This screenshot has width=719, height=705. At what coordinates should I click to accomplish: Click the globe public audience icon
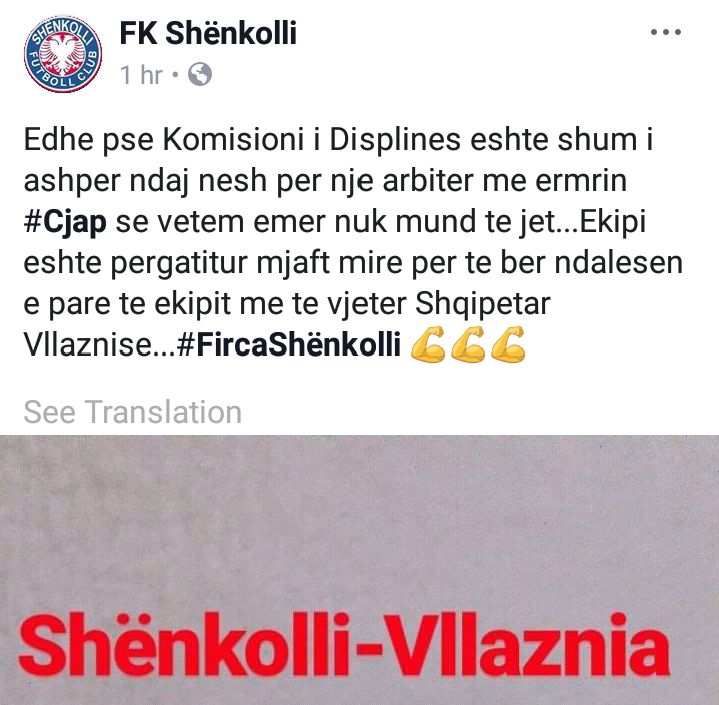(200, 74)
